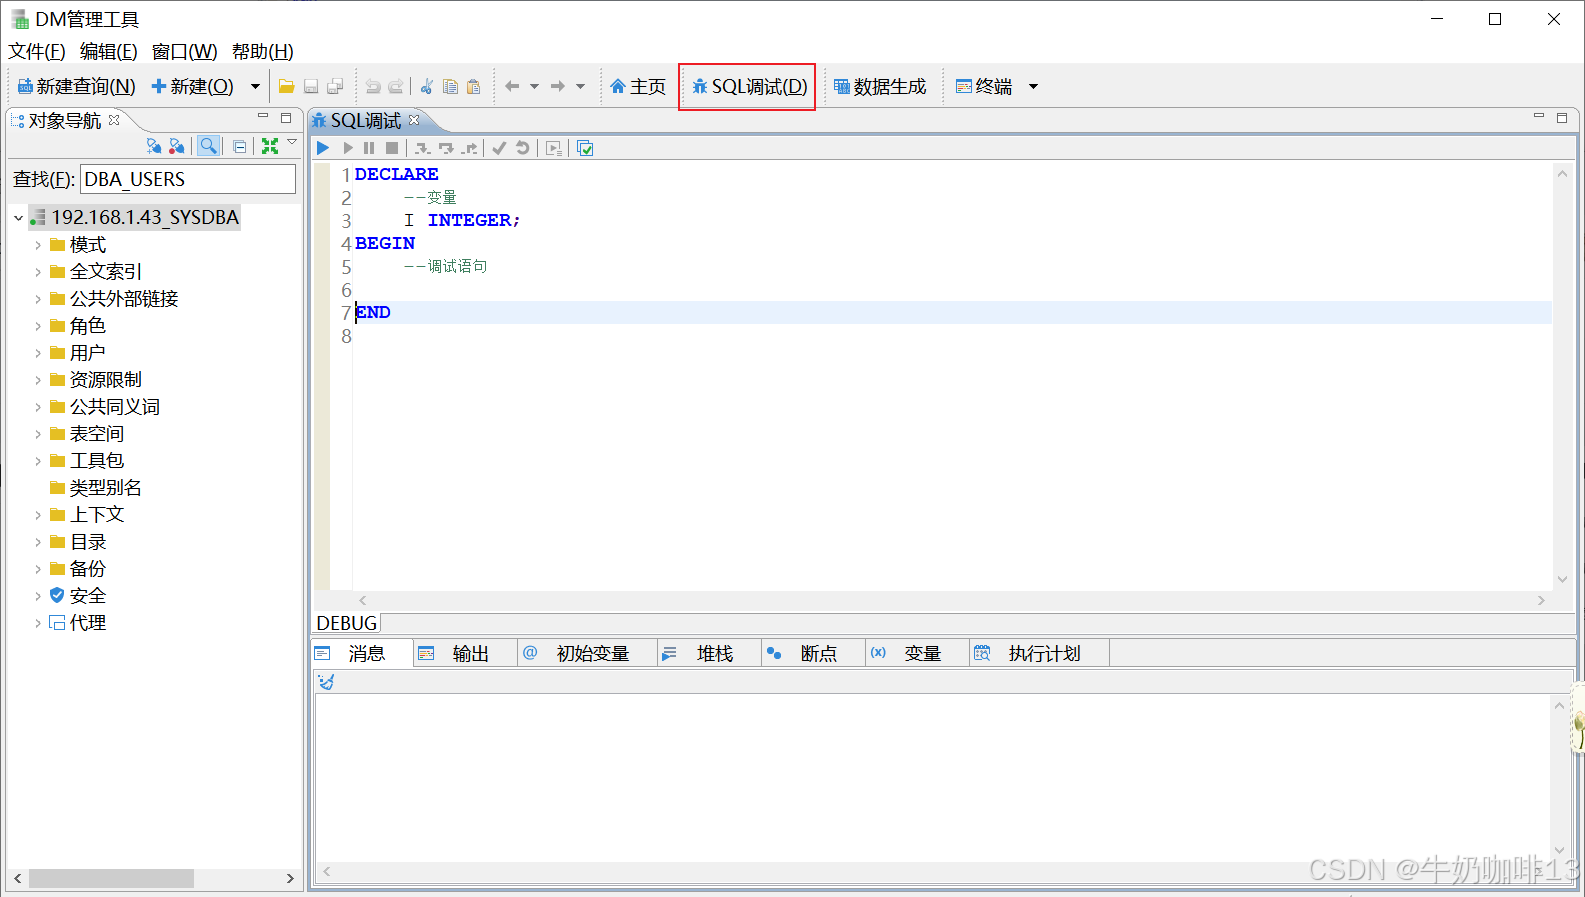
Task: Click the 数据生成 button
Action: click(x=880, y=87)
